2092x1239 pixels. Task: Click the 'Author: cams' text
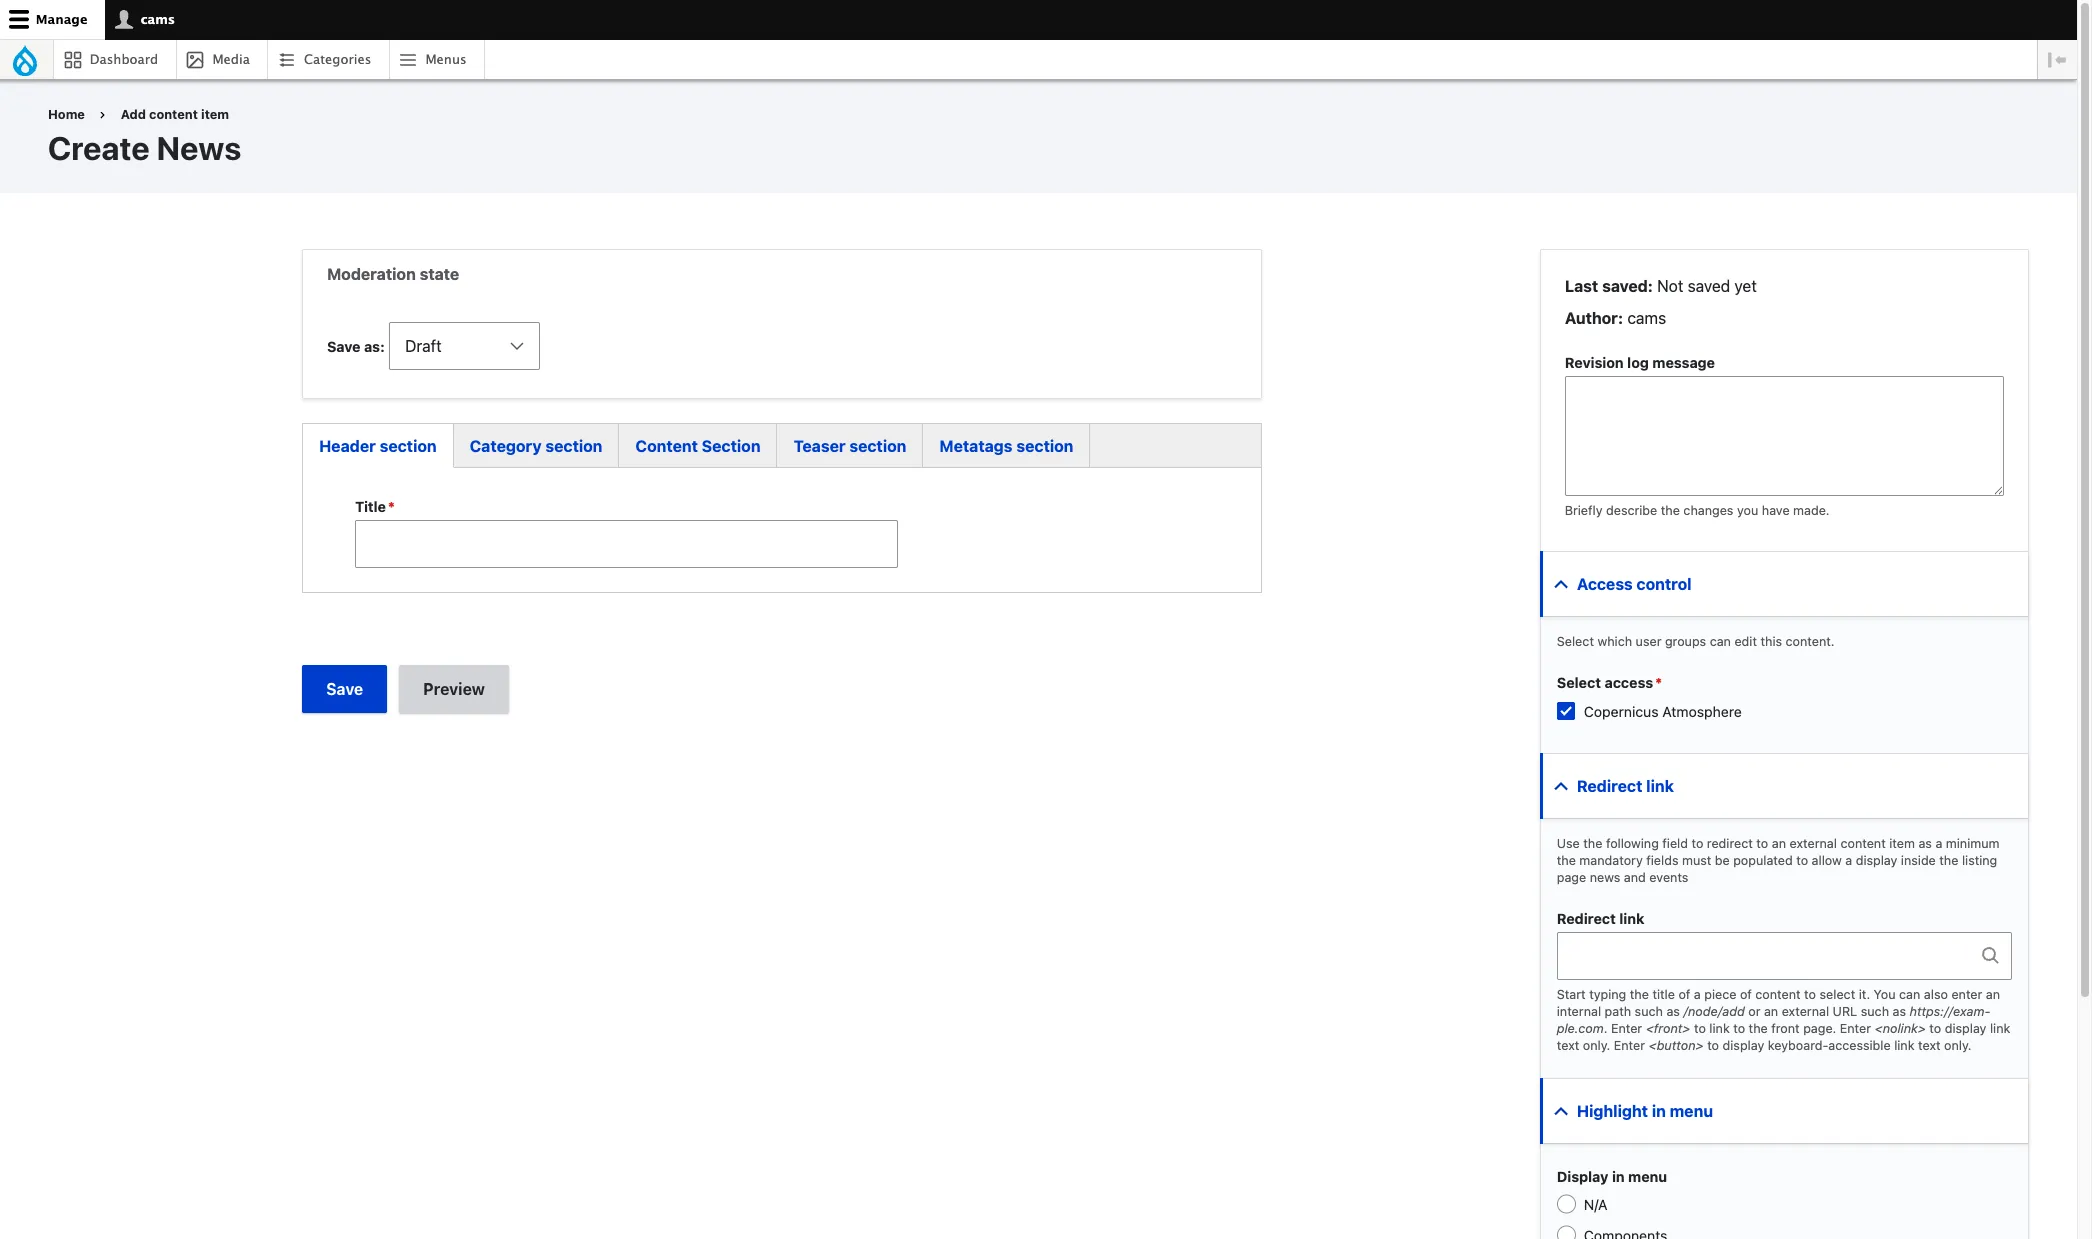click(1615, 318)
